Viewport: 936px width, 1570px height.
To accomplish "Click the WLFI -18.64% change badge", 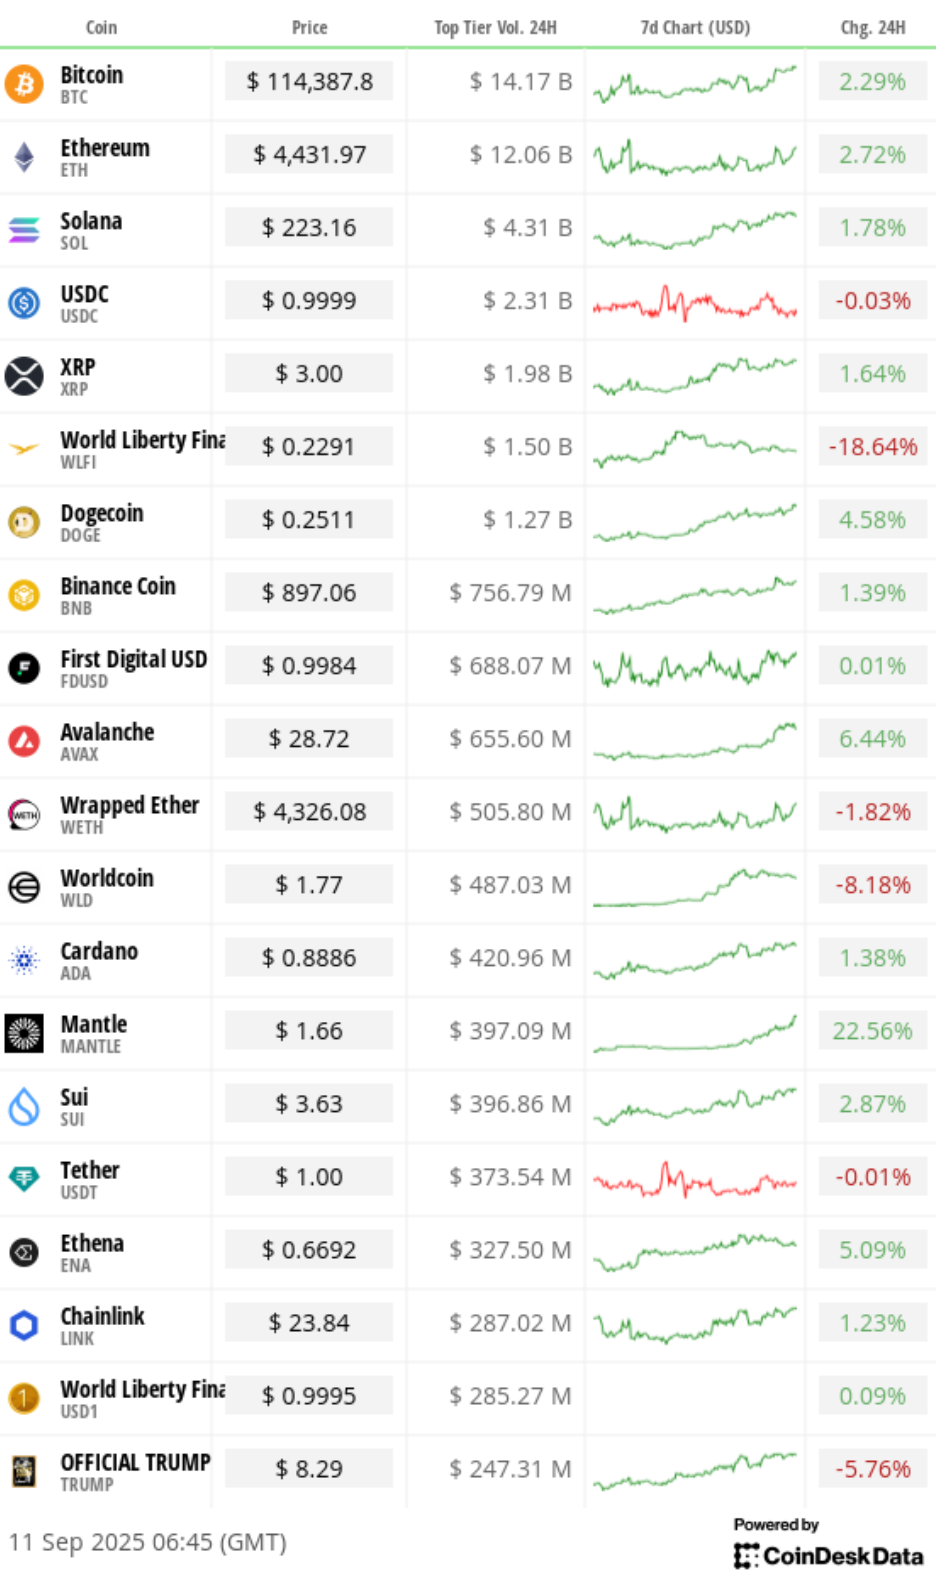I will tap(873, 447).
